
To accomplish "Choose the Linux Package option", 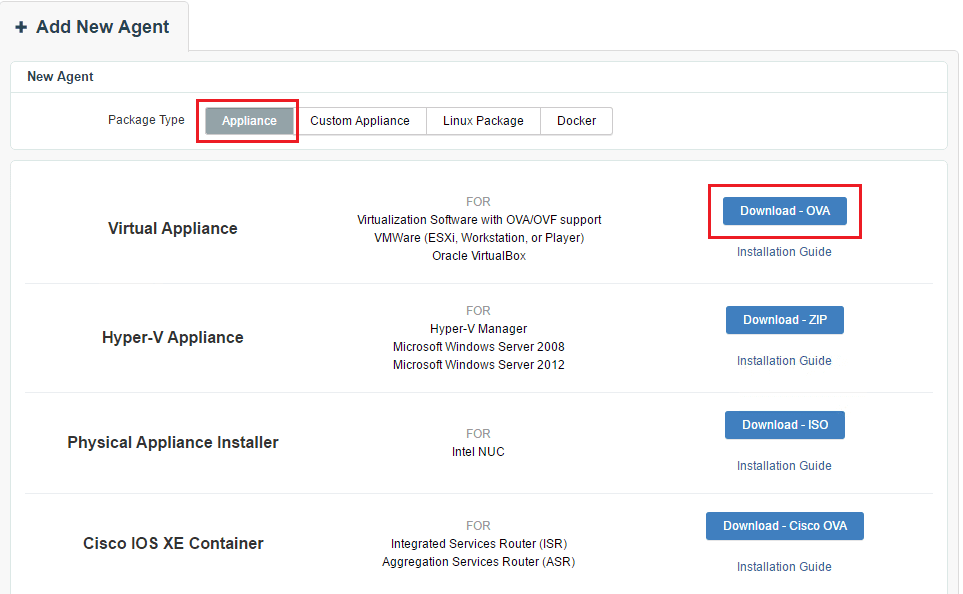I will tap(483, 121).
